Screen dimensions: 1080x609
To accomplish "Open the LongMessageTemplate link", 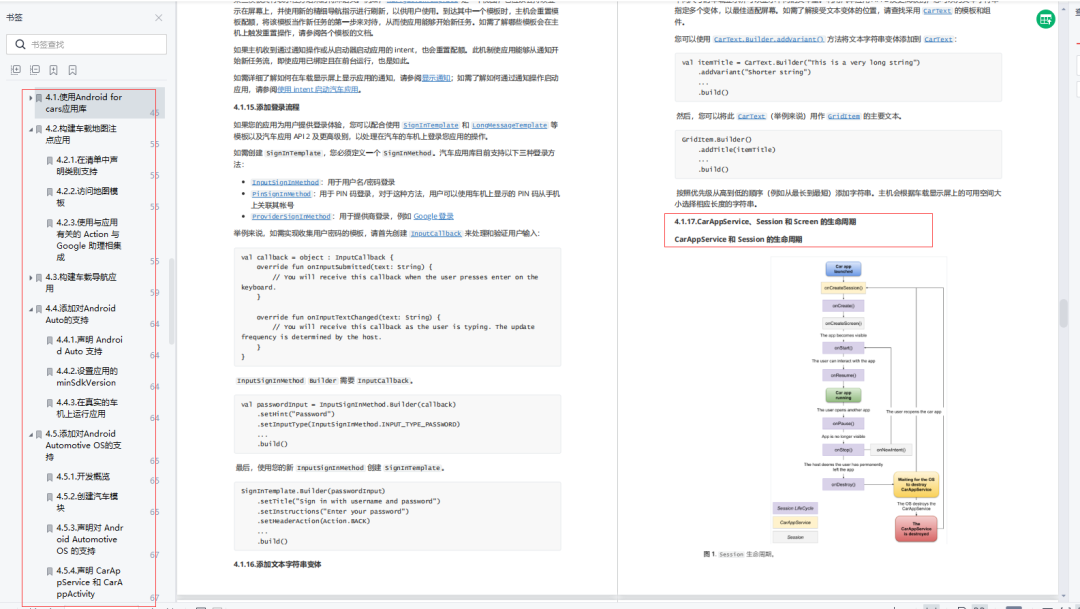I will (x=509, y=125).
